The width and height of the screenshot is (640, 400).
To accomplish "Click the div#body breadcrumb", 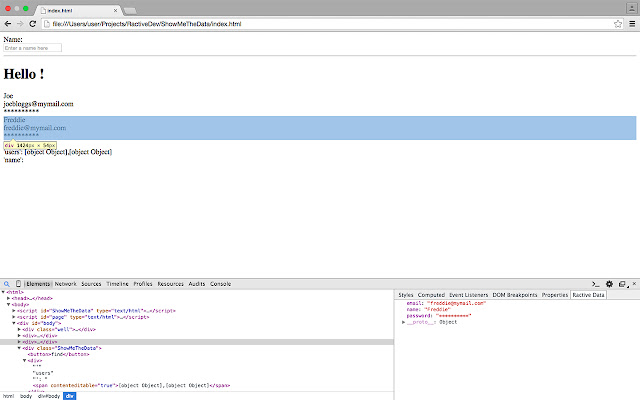I will pyautogui.click(x=49, y=396).
